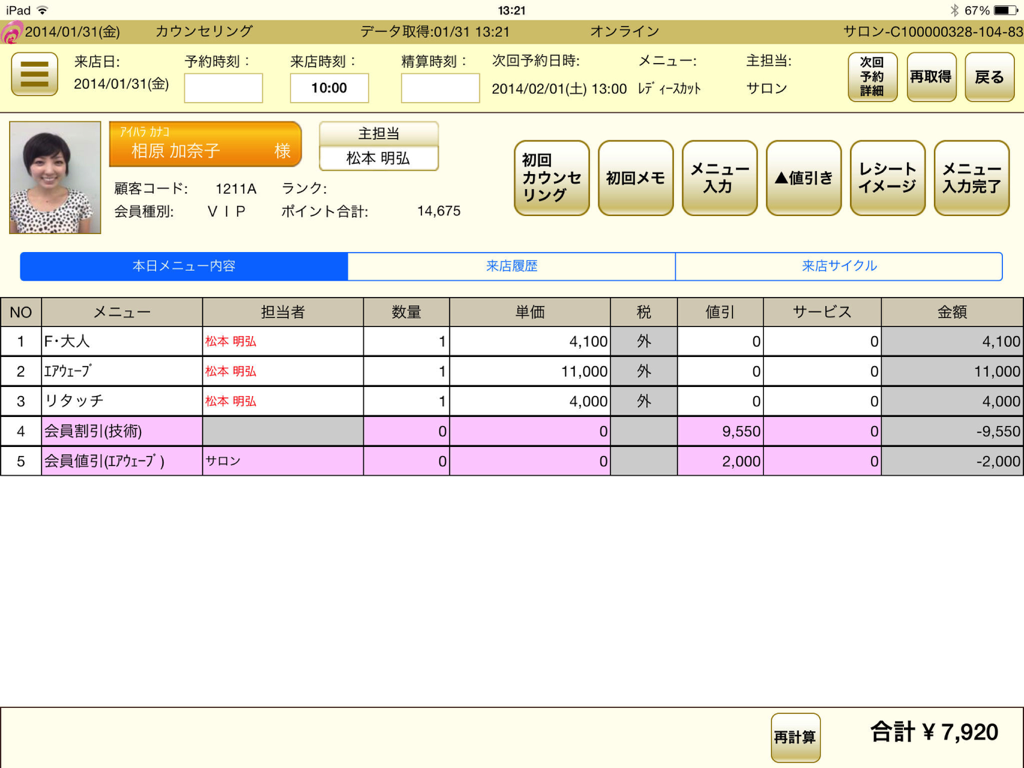
Task: Tap the battery icon in status bar
Action: (1005, 10)
